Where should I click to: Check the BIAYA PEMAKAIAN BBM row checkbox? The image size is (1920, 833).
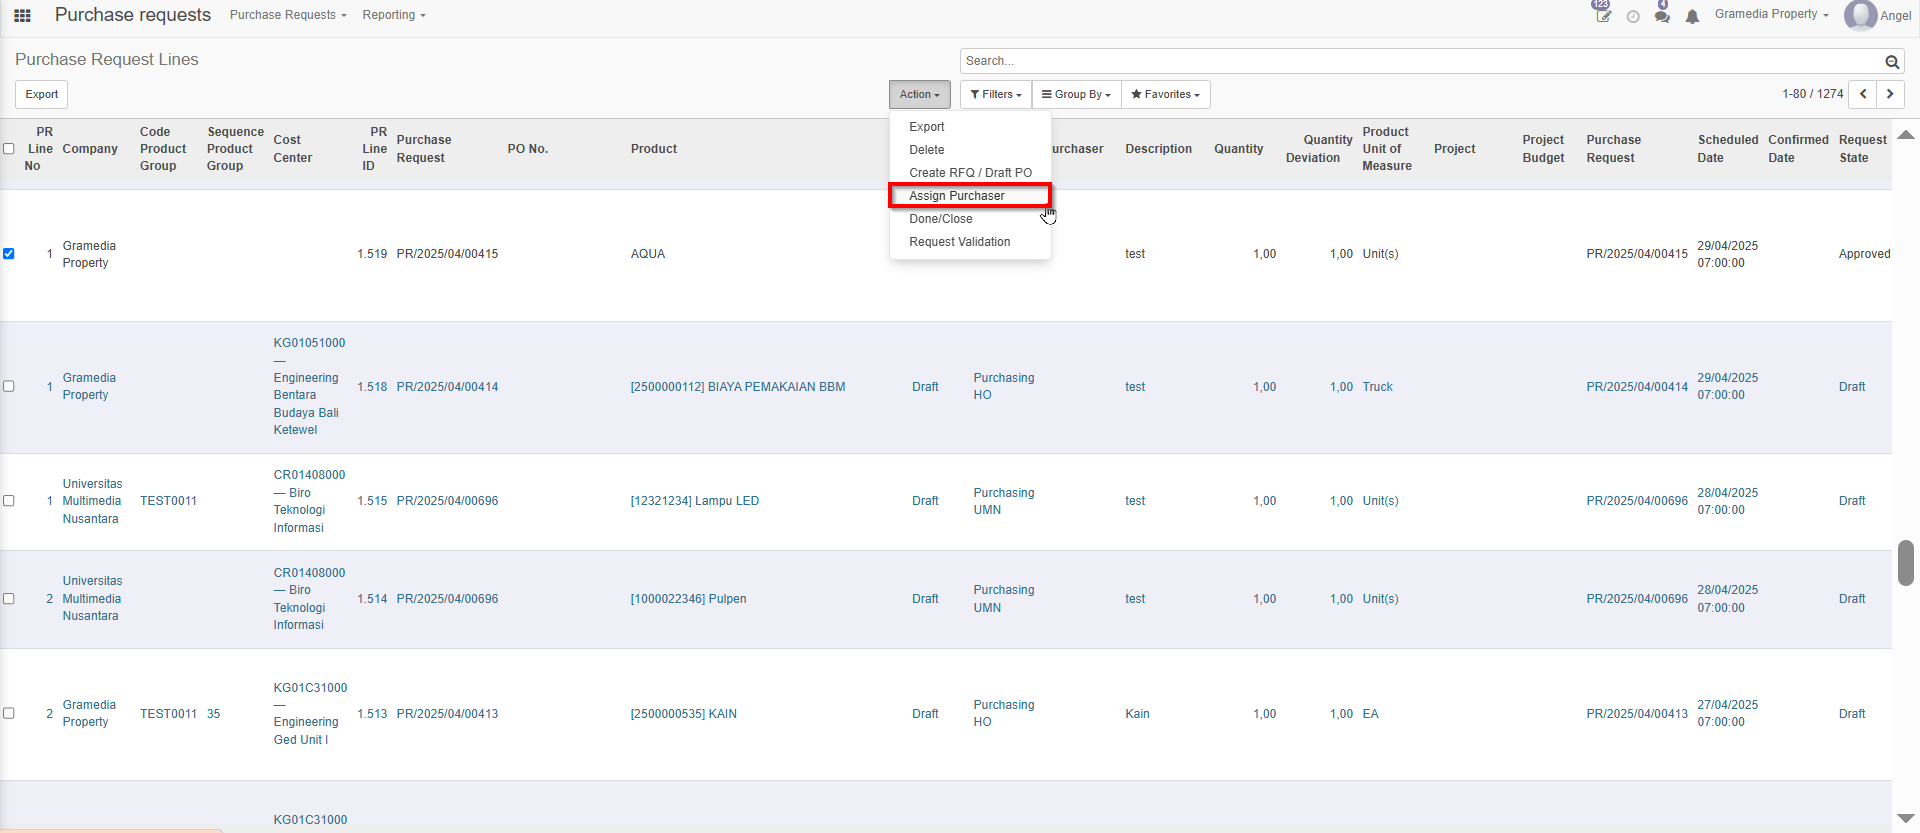(x=9, y=386)
